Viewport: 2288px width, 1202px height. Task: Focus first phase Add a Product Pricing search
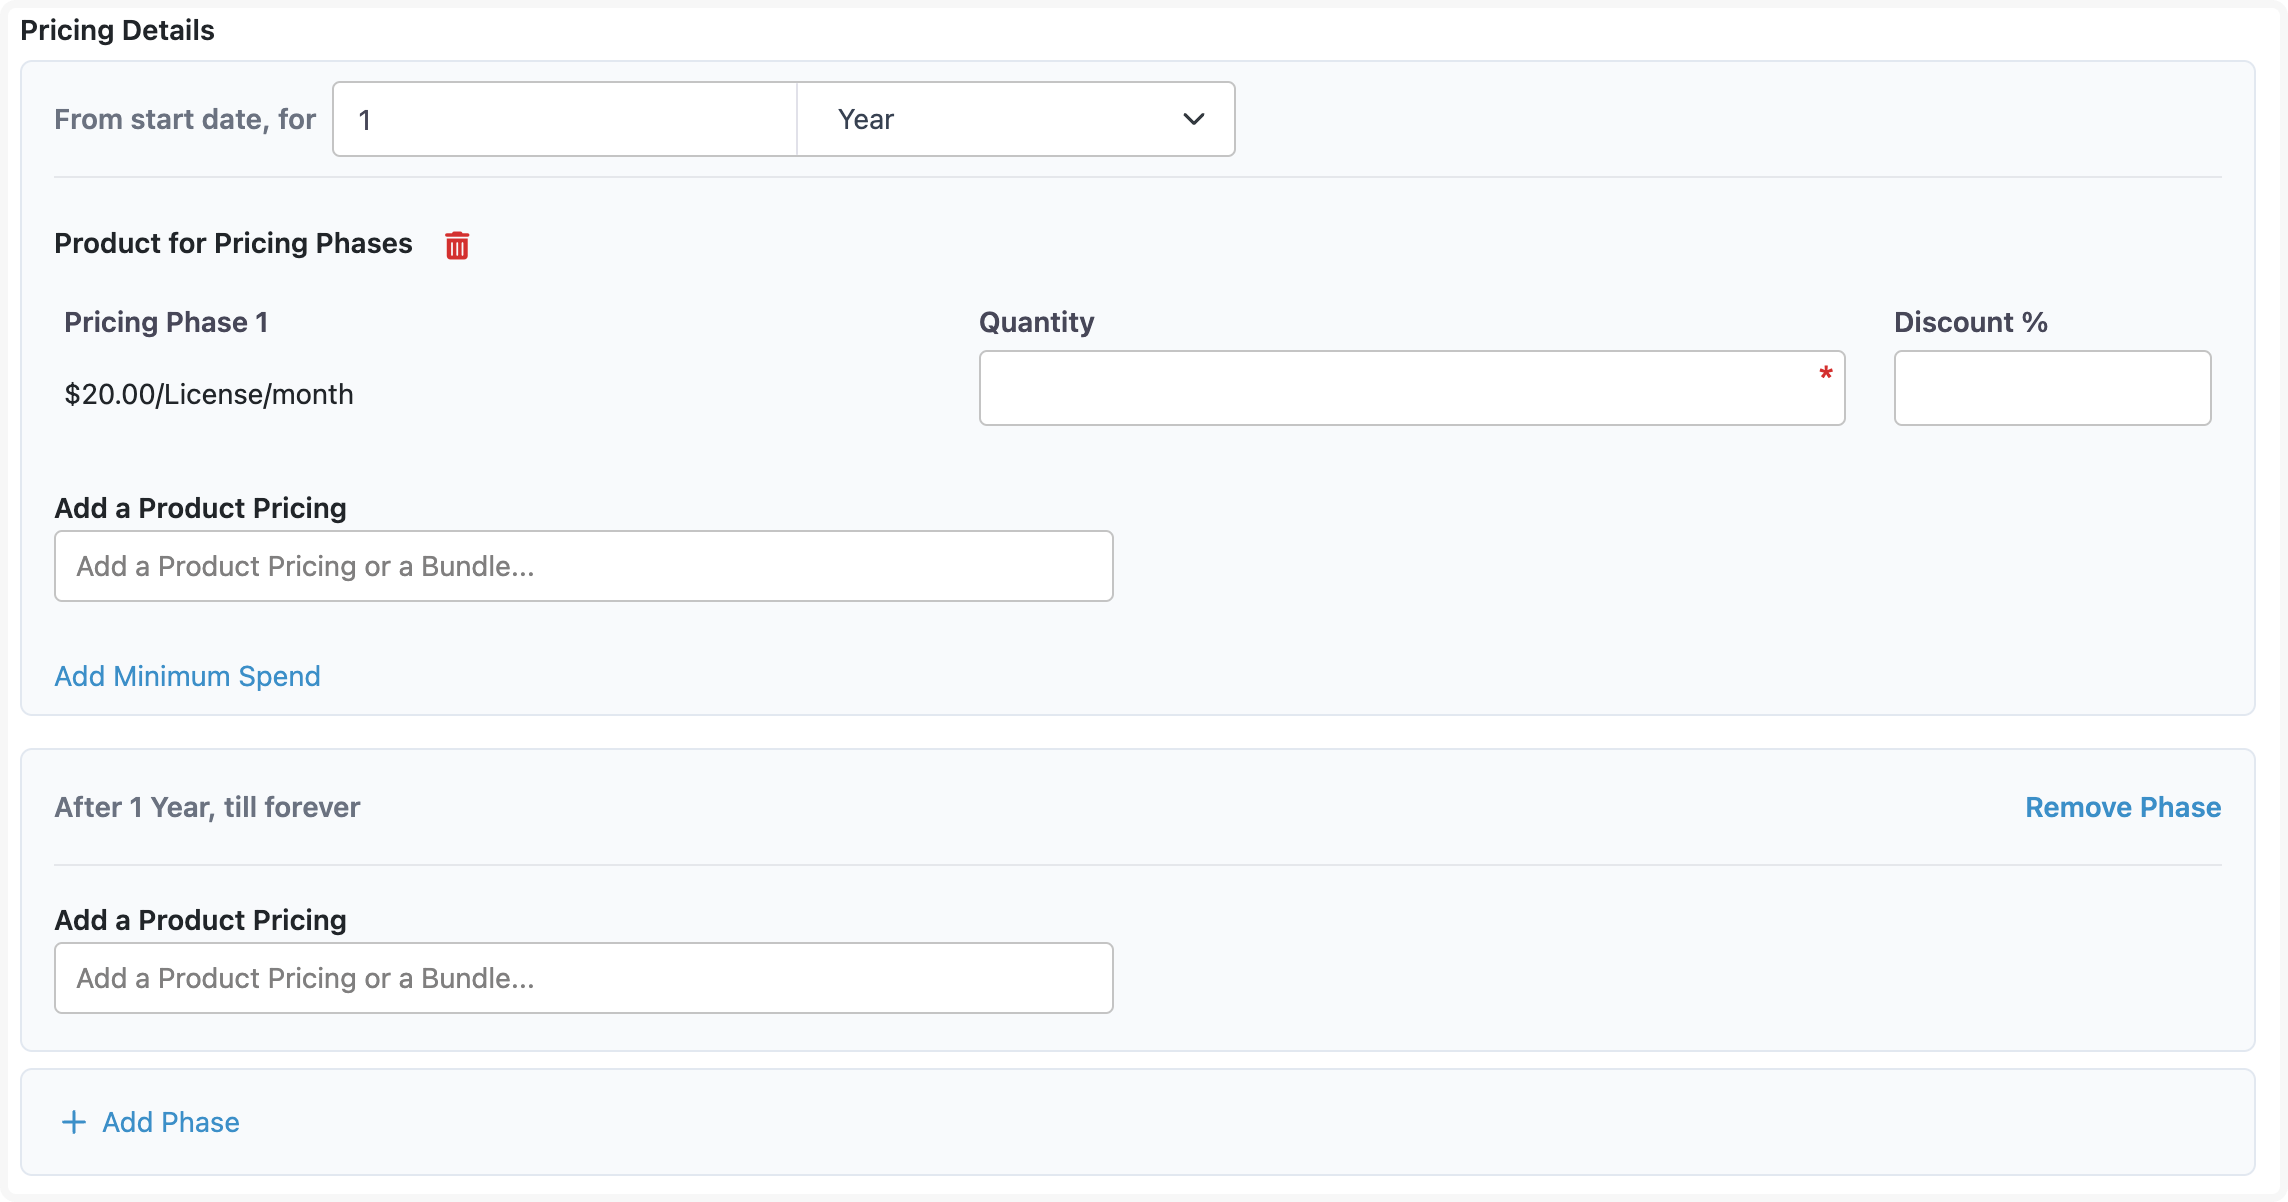(583, 566)
